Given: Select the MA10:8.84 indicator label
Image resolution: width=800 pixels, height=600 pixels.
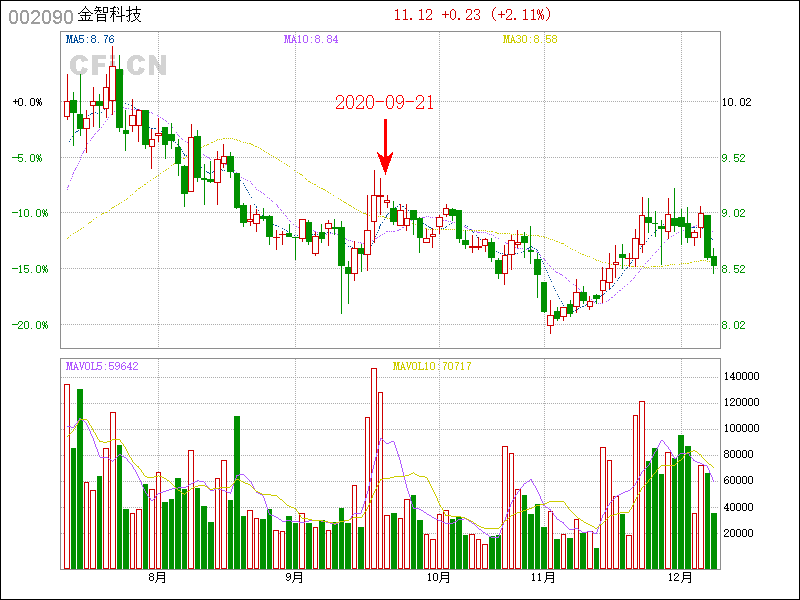Looking at the screenshot, I should pos(311,40).
